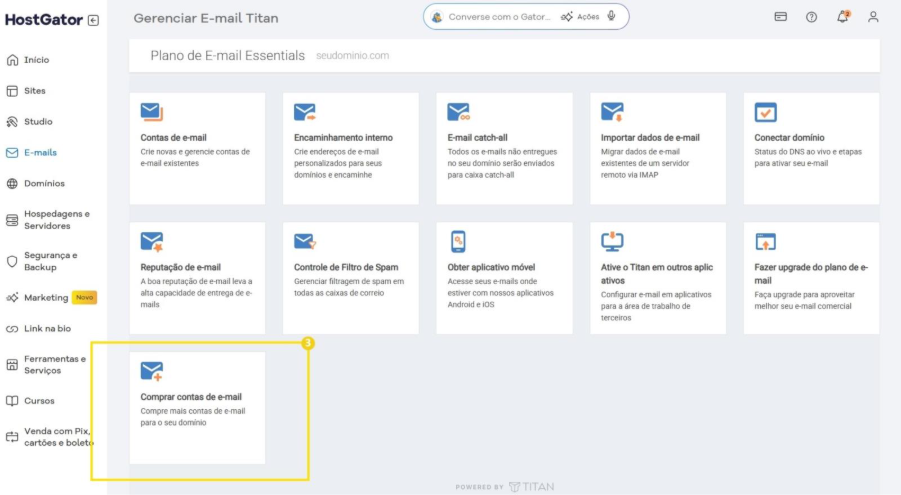Open the help question mark icon
901x495 pixels.
(811, 17)
